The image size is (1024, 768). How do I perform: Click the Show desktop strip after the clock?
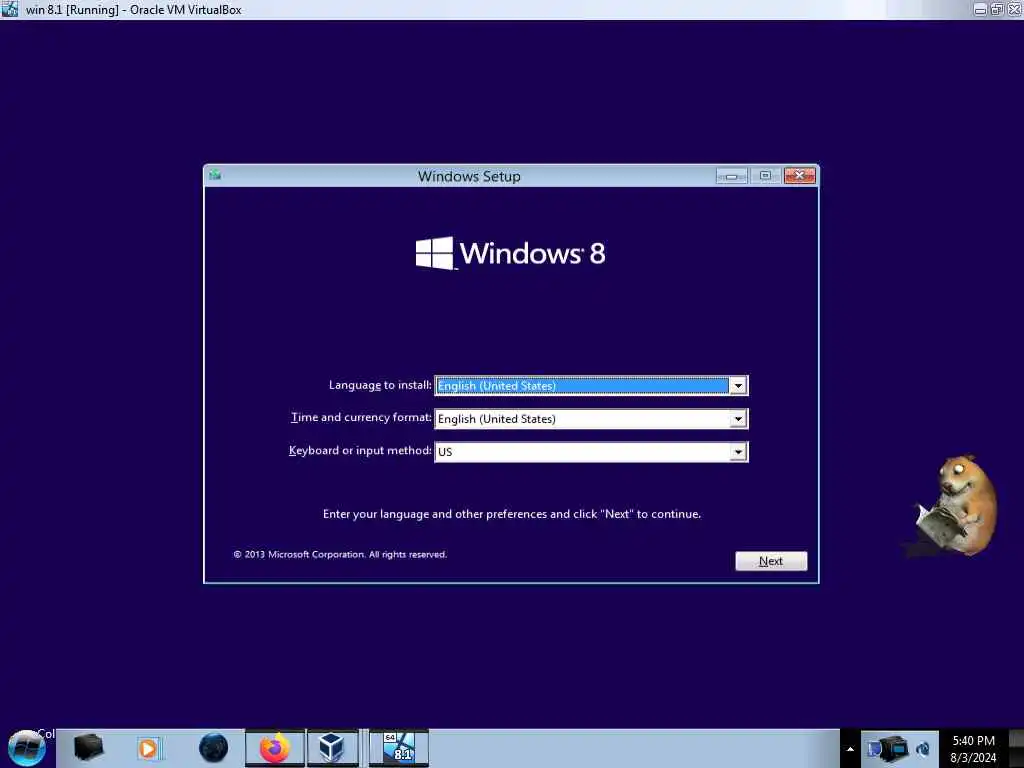tap(1016, 748)
